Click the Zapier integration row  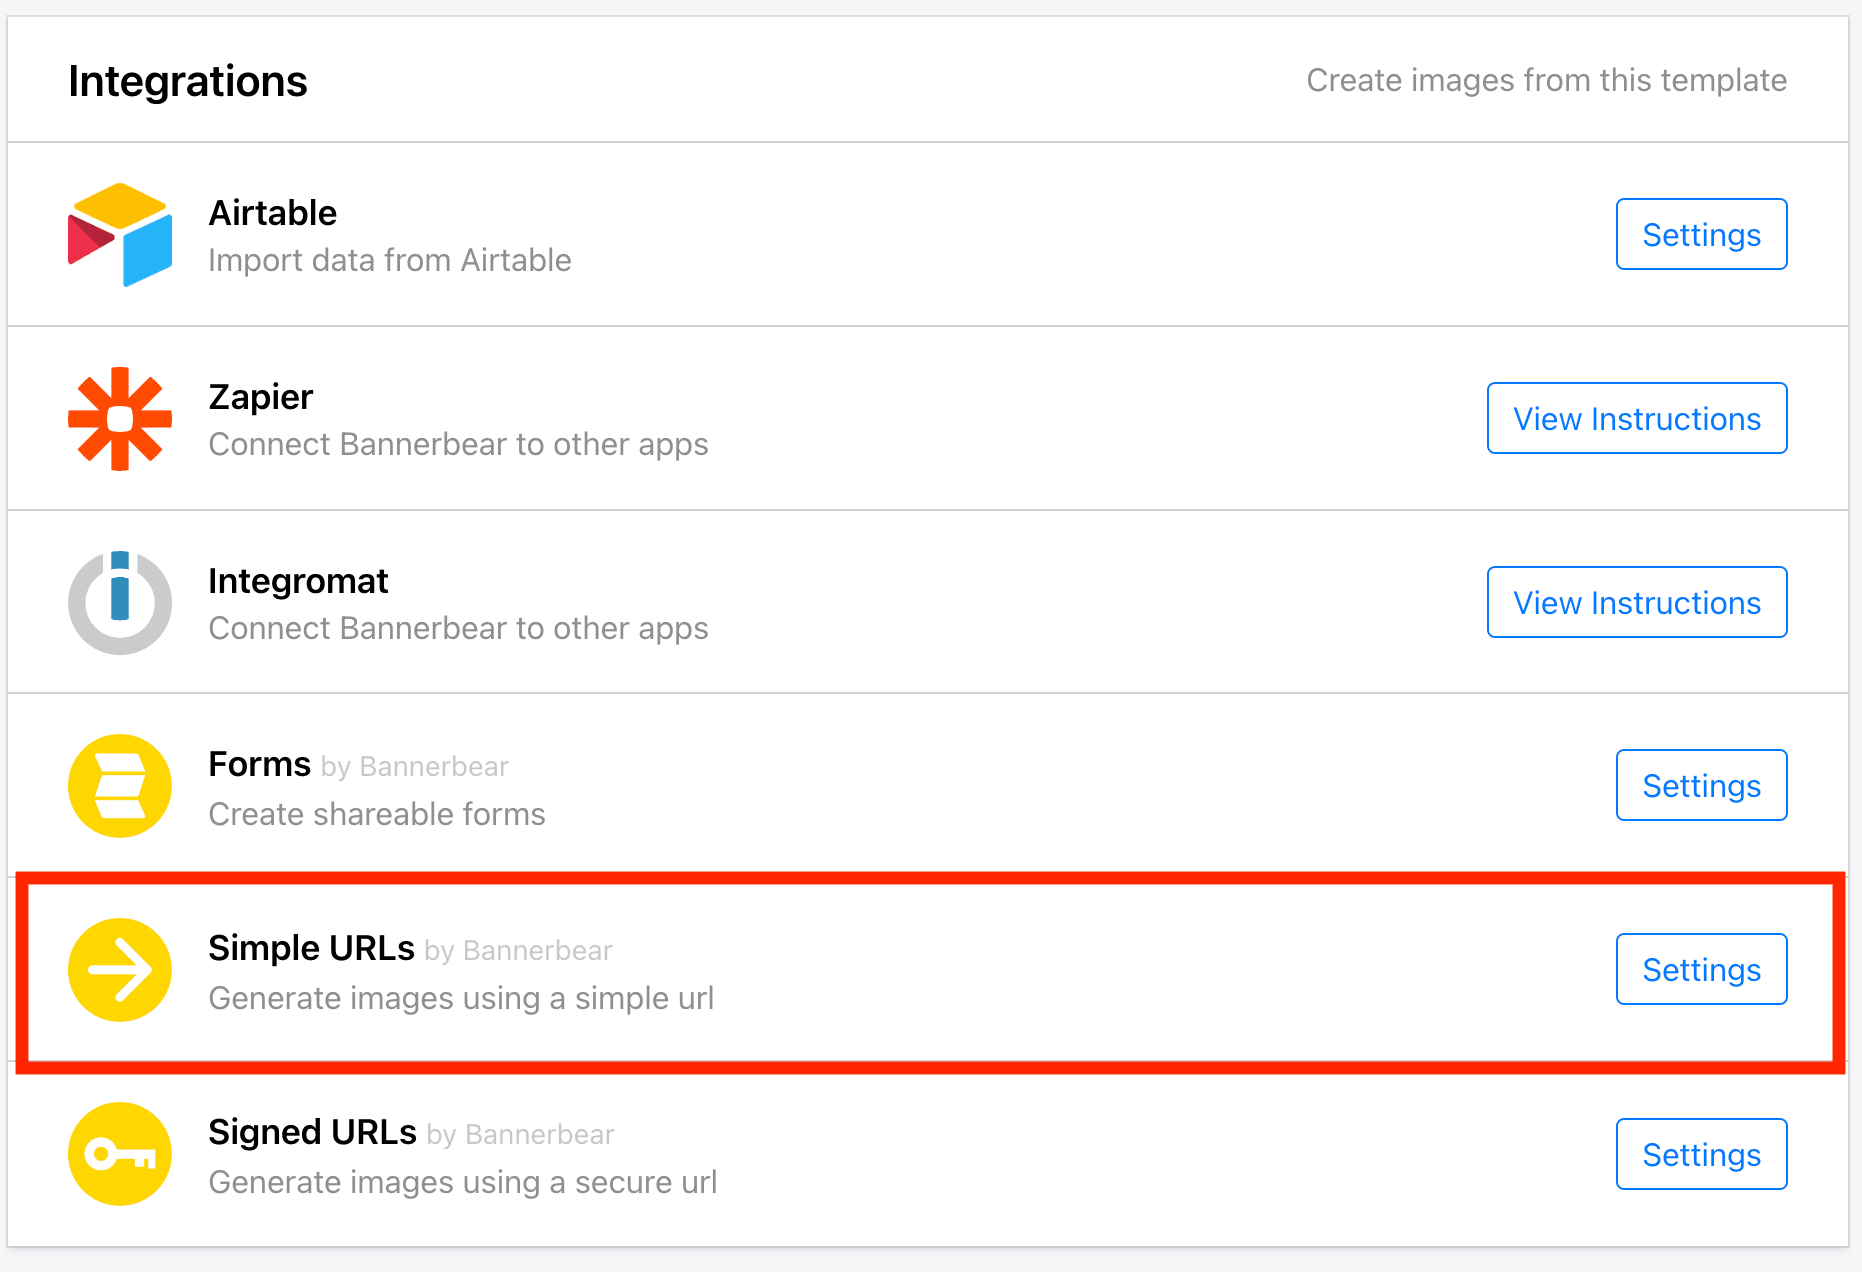point(700,418)
